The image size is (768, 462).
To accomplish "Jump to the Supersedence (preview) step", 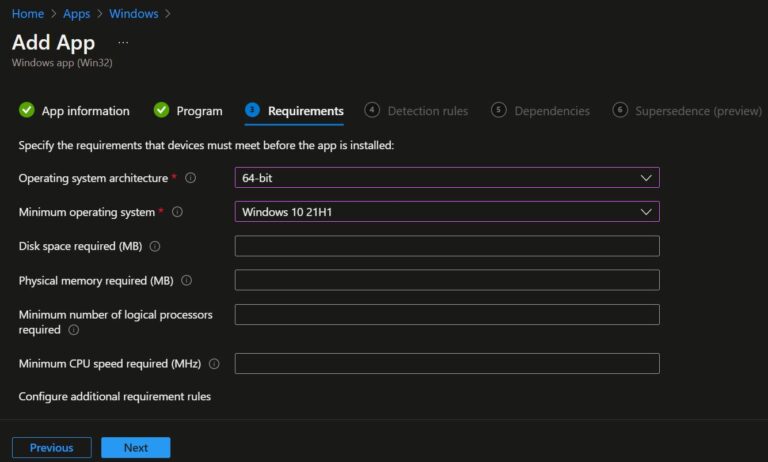I will tap(687, 111).
